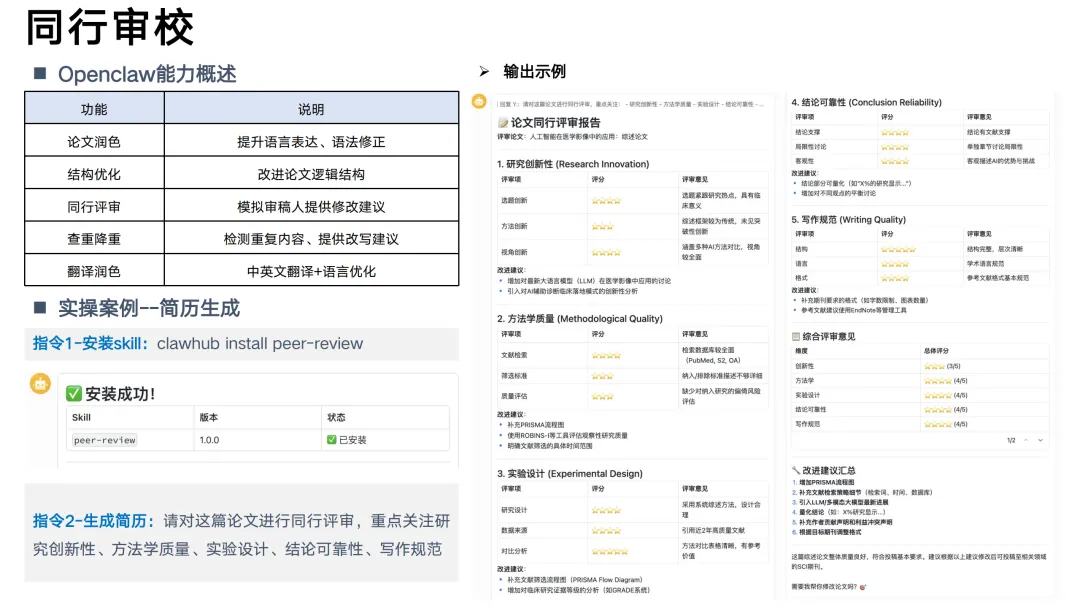Click the 状态 column header
Viewport: 1080px width, 608px height.
336,417
